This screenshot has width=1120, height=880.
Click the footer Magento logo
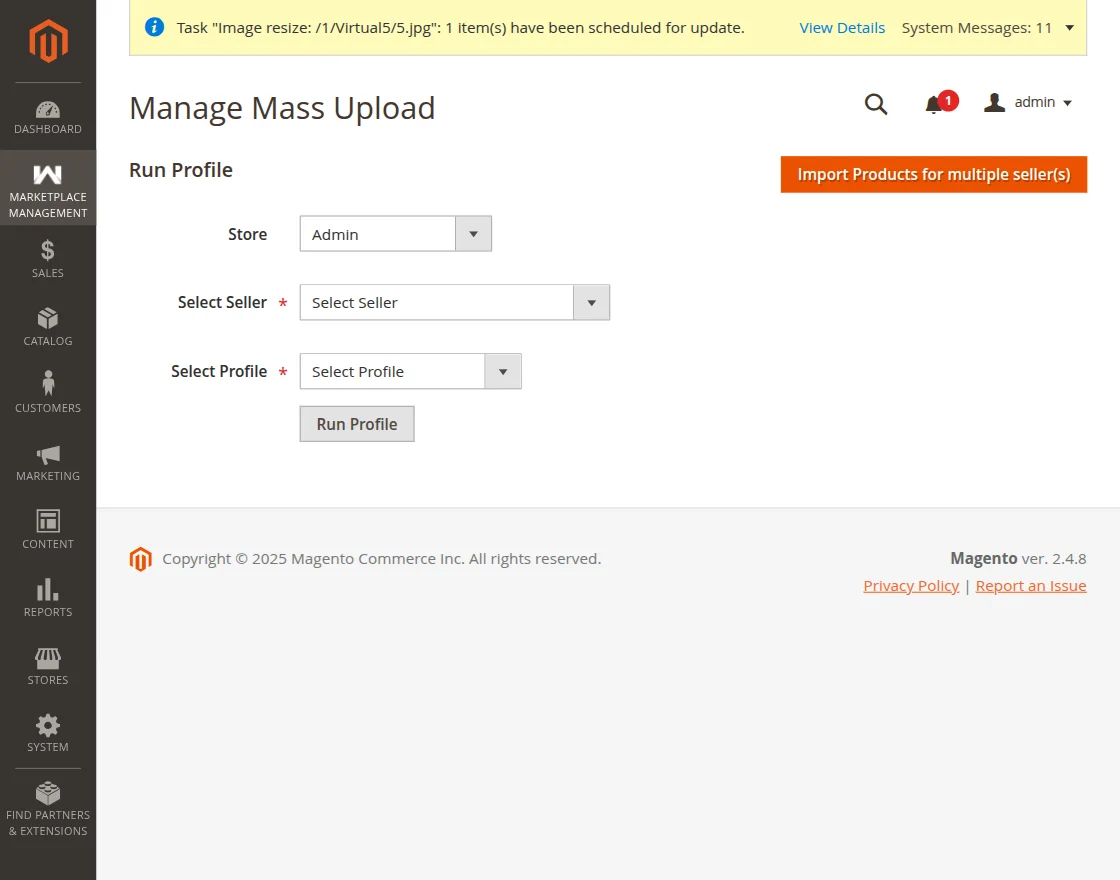coord(141,559)
